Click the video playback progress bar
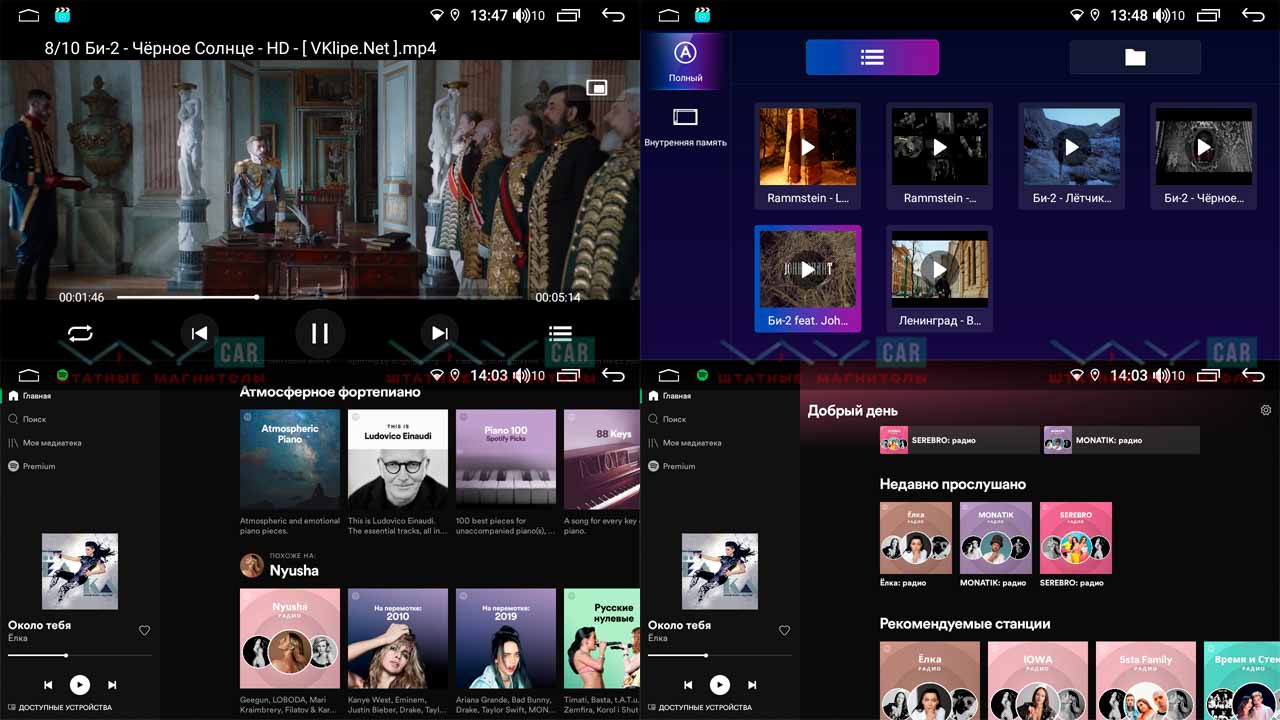The height and width of the screenshot is (720, 1280). point(320,297)
